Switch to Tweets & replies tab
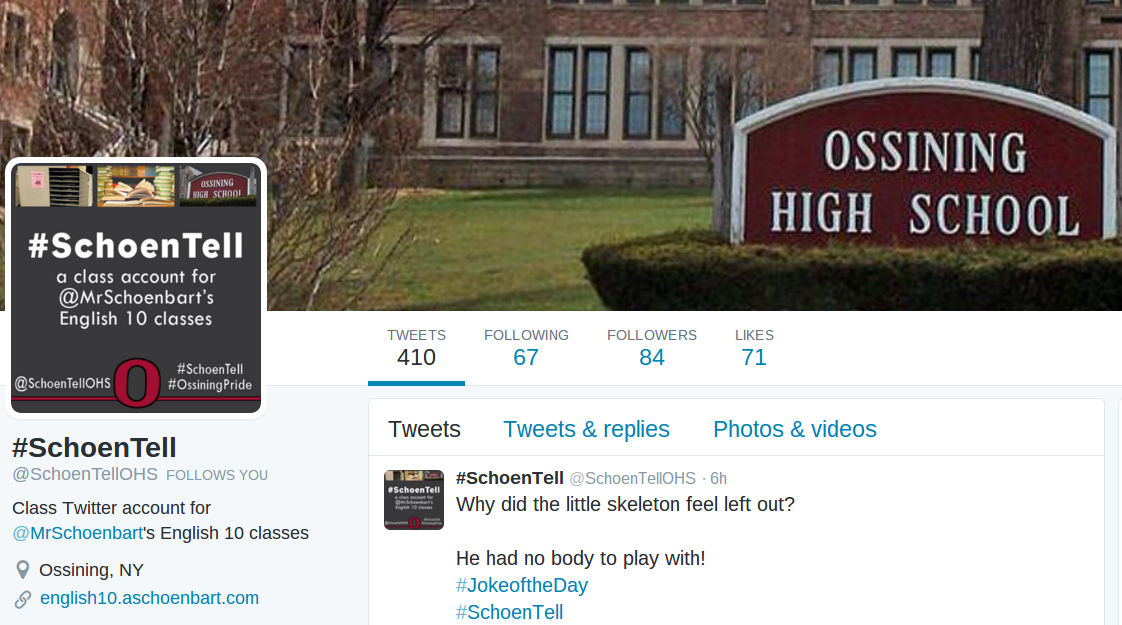Image resolution: width=1122 pixels, height=625 pixels. click(586, 429)
